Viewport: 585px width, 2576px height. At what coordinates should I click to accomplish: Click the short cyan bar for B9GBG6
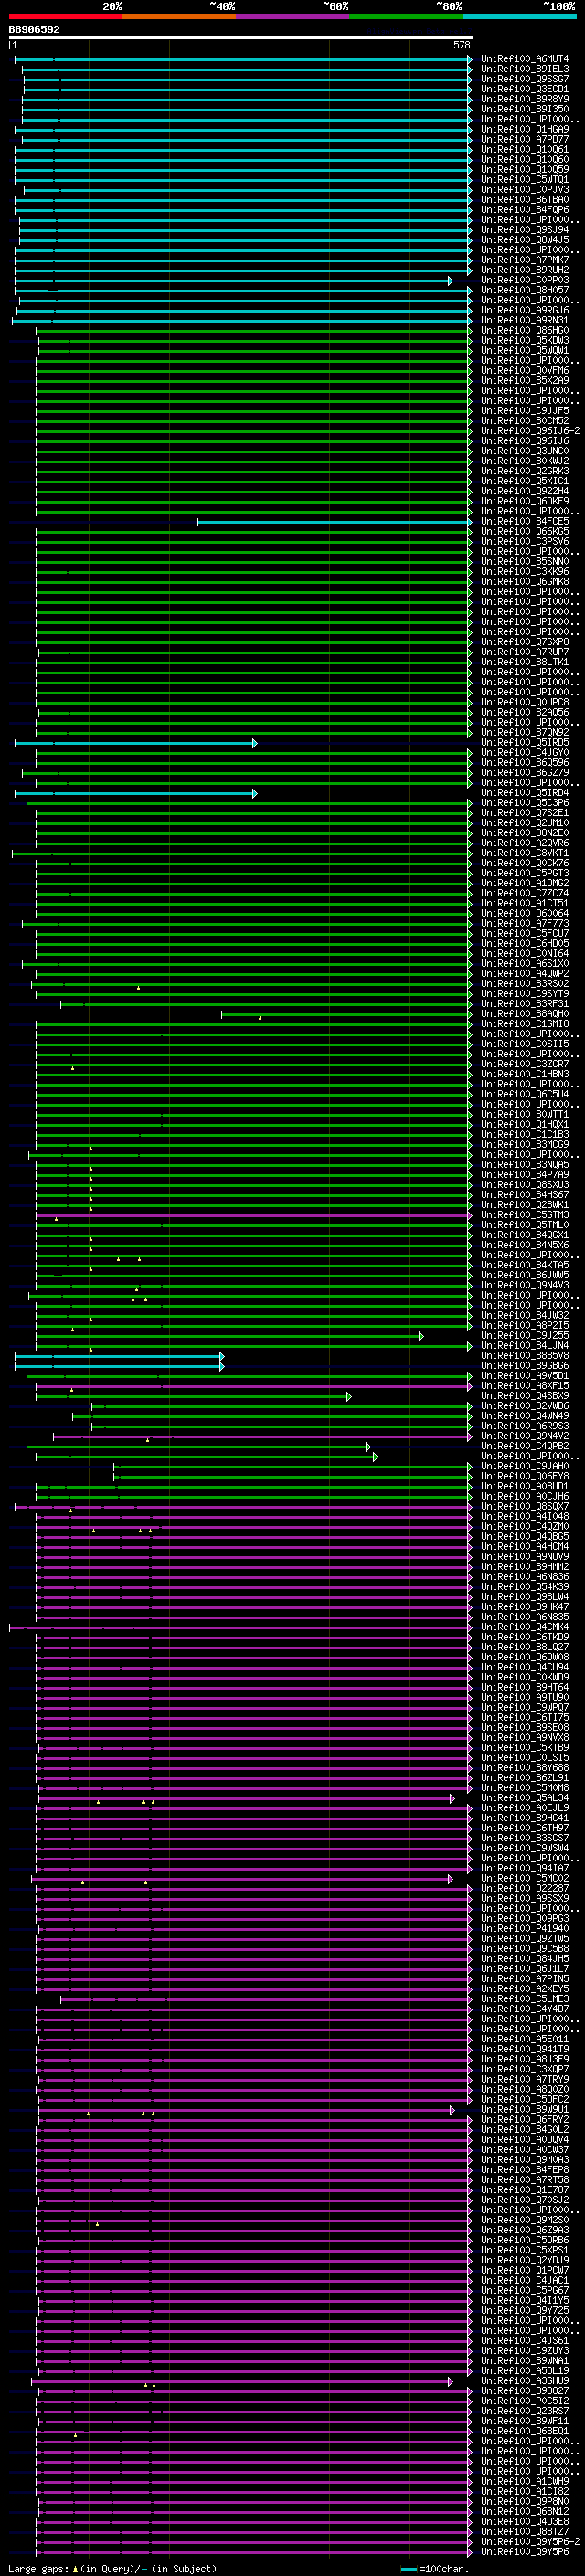(x=119, y=1367)
